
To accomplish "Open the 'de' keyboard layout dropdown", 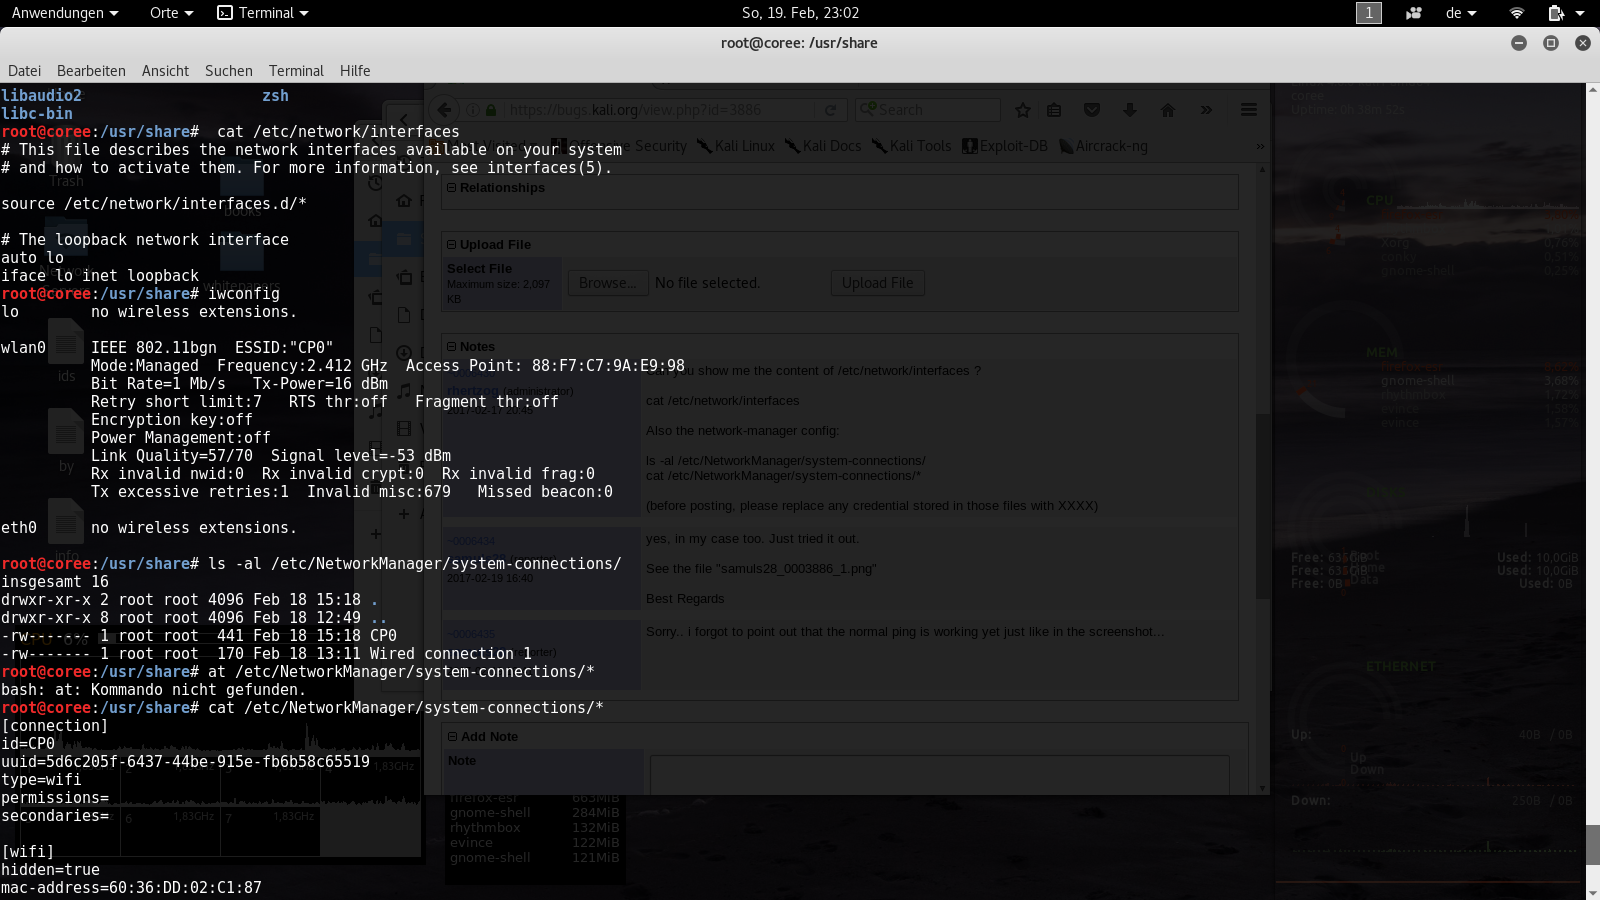I will click(x=1460, y=13).
